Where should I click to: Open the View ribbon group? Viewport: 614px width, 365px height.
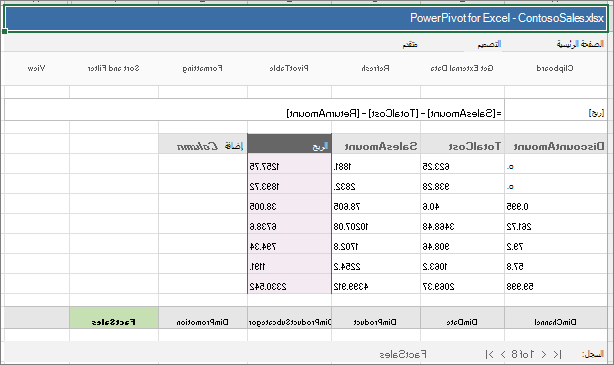tap(36, 68)
